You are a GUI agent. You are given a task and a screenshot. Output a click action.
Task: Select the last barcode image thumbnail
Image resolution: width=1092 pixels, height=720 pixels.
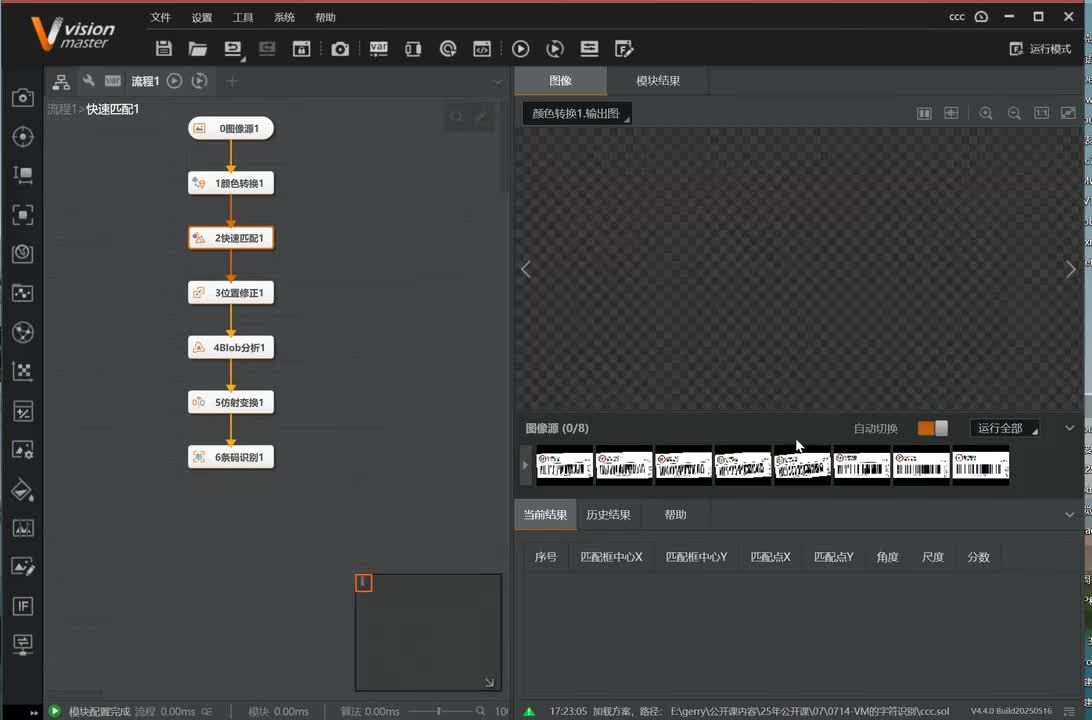pyautogui.click(x=981, y=465)
